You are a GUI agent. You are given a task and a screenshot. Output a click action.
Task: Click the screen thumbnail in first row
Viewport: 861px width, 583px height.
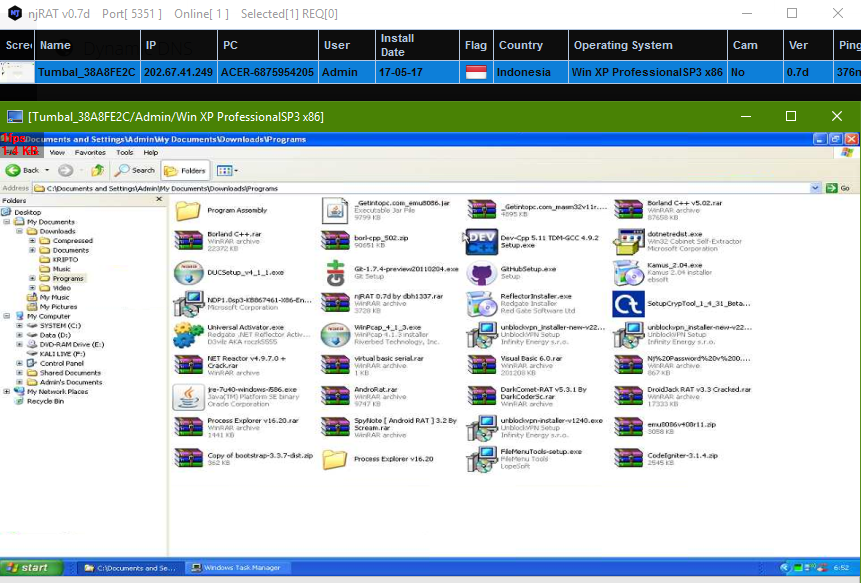pos(17,72)
